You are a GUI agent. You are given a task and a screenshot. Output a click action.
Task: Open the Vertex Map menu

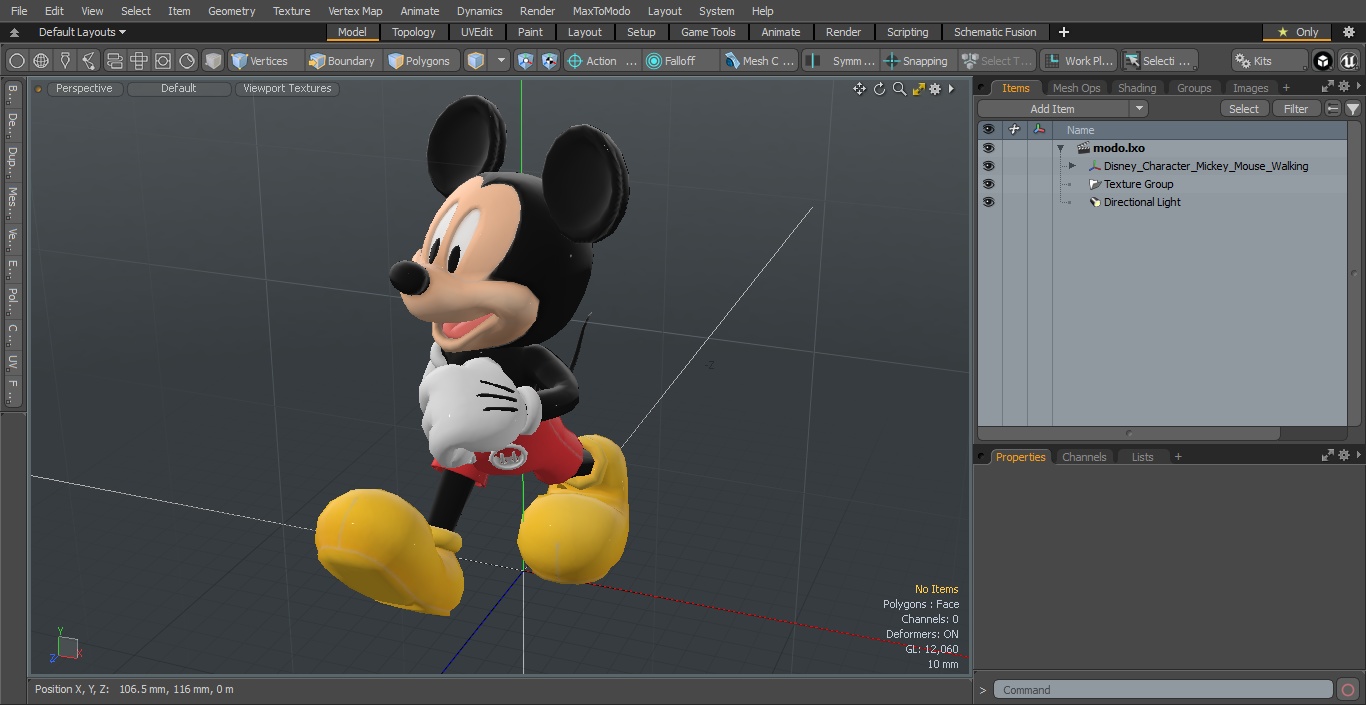pyautogui.click(x=355, y=11)
